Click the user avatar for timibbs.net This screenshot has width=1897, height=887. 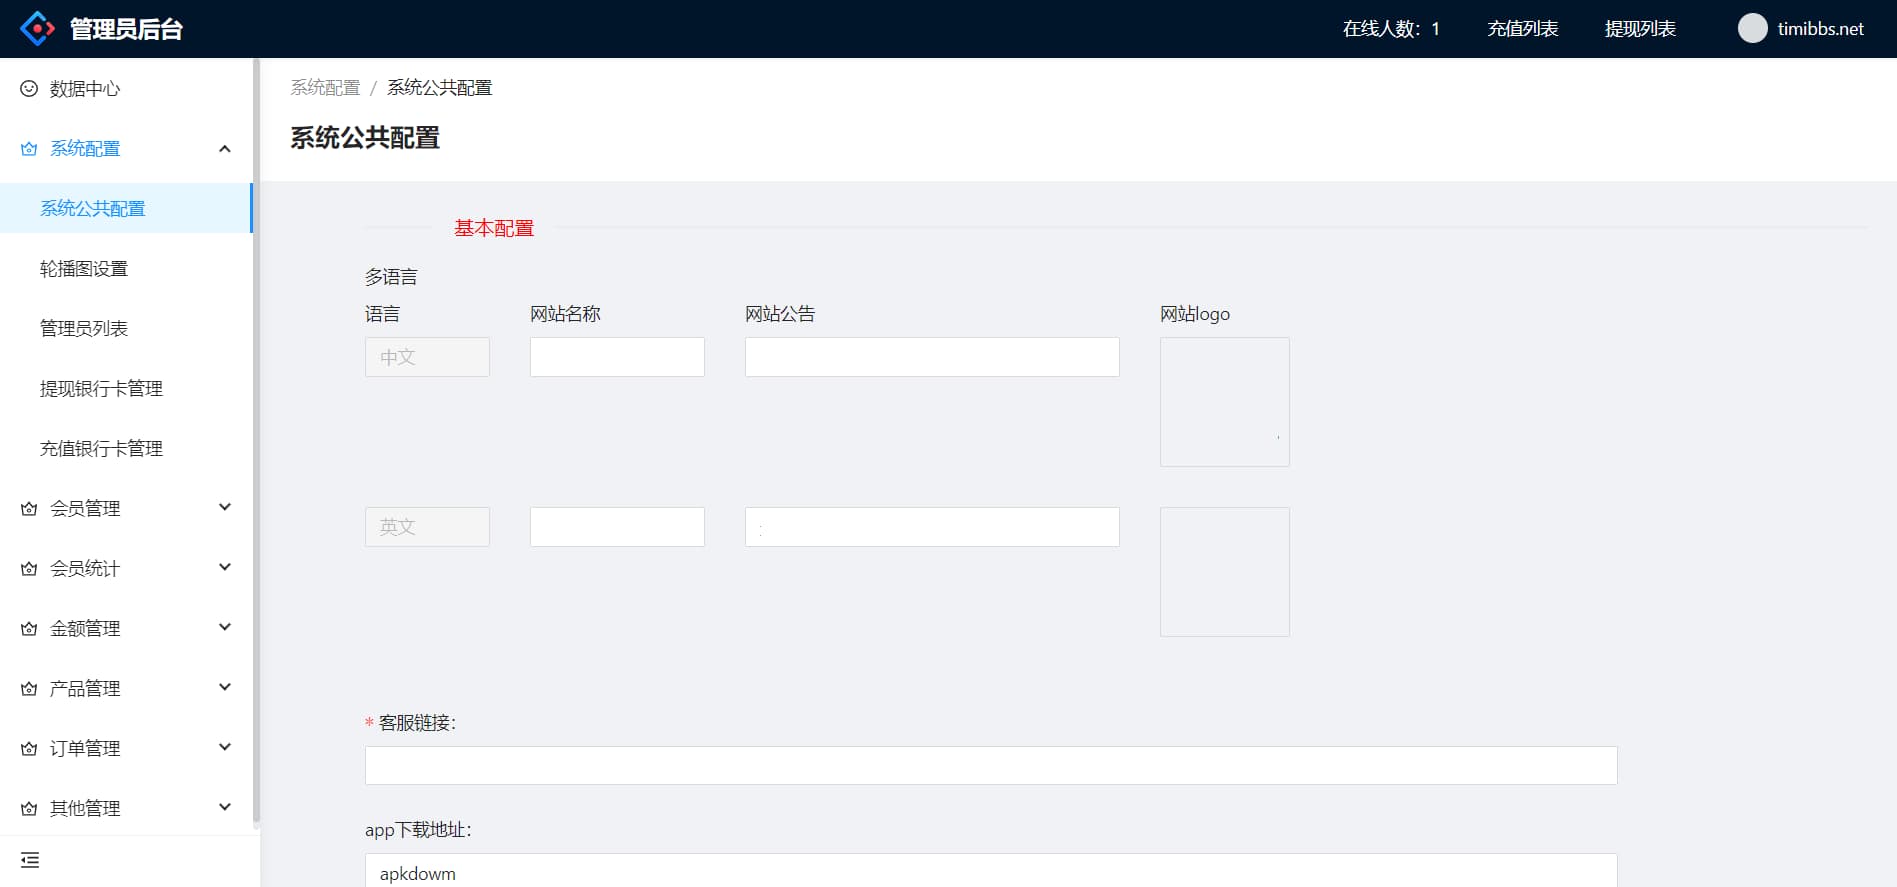pos(1752,29)
